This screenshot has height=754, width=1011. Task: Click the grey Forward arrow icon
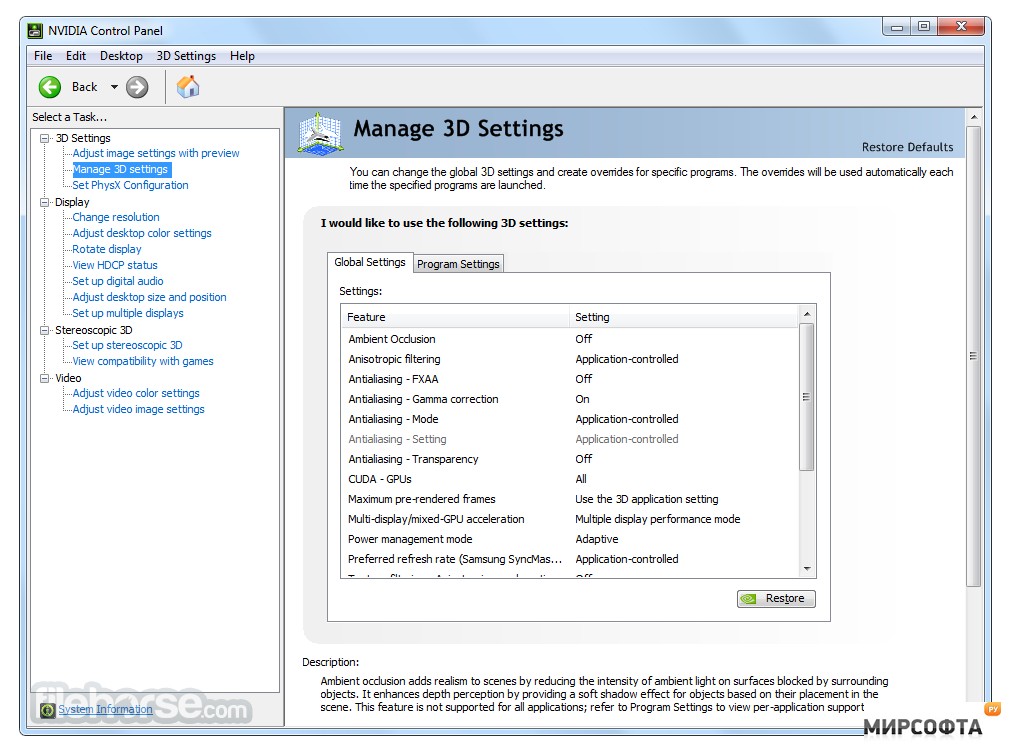coord(137,87)
